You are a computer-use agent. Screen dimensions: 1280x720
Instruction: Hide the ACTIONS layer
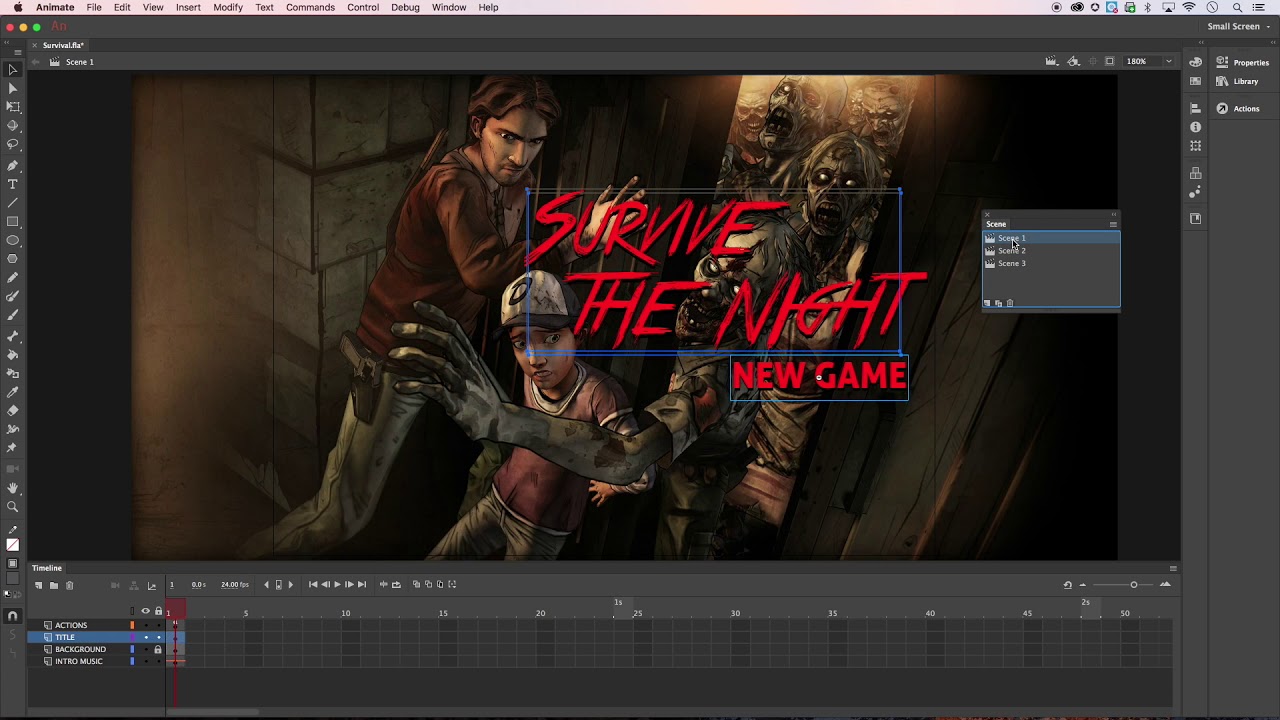tap(145, 625)
